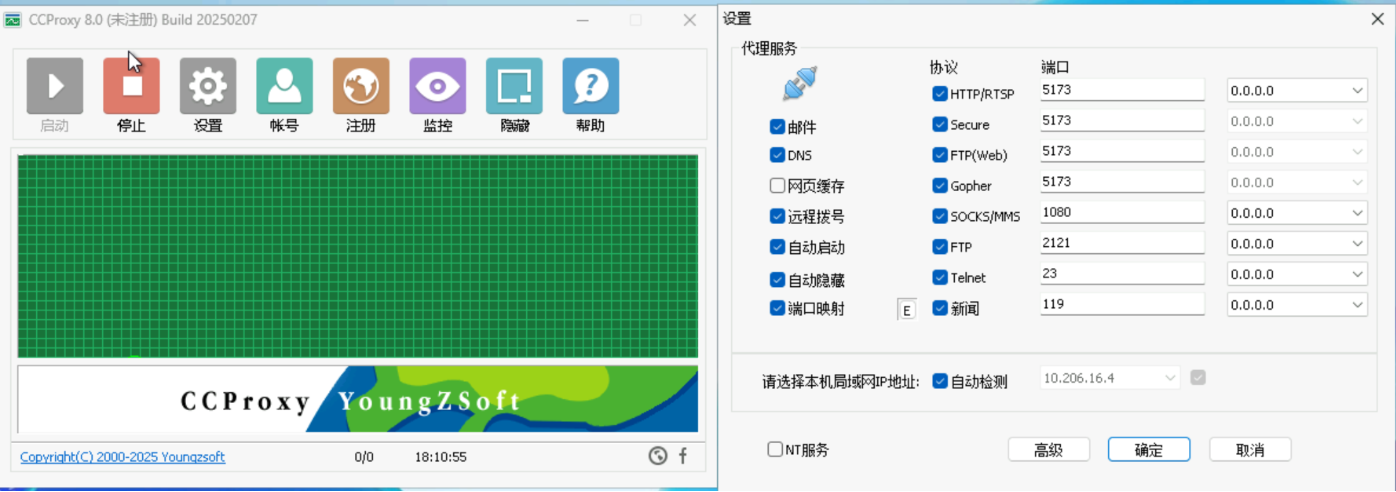Open the FTP(Web) row address dropdown
Image resolution: width=1396 pixels, height=492 pixels.
1297,152
